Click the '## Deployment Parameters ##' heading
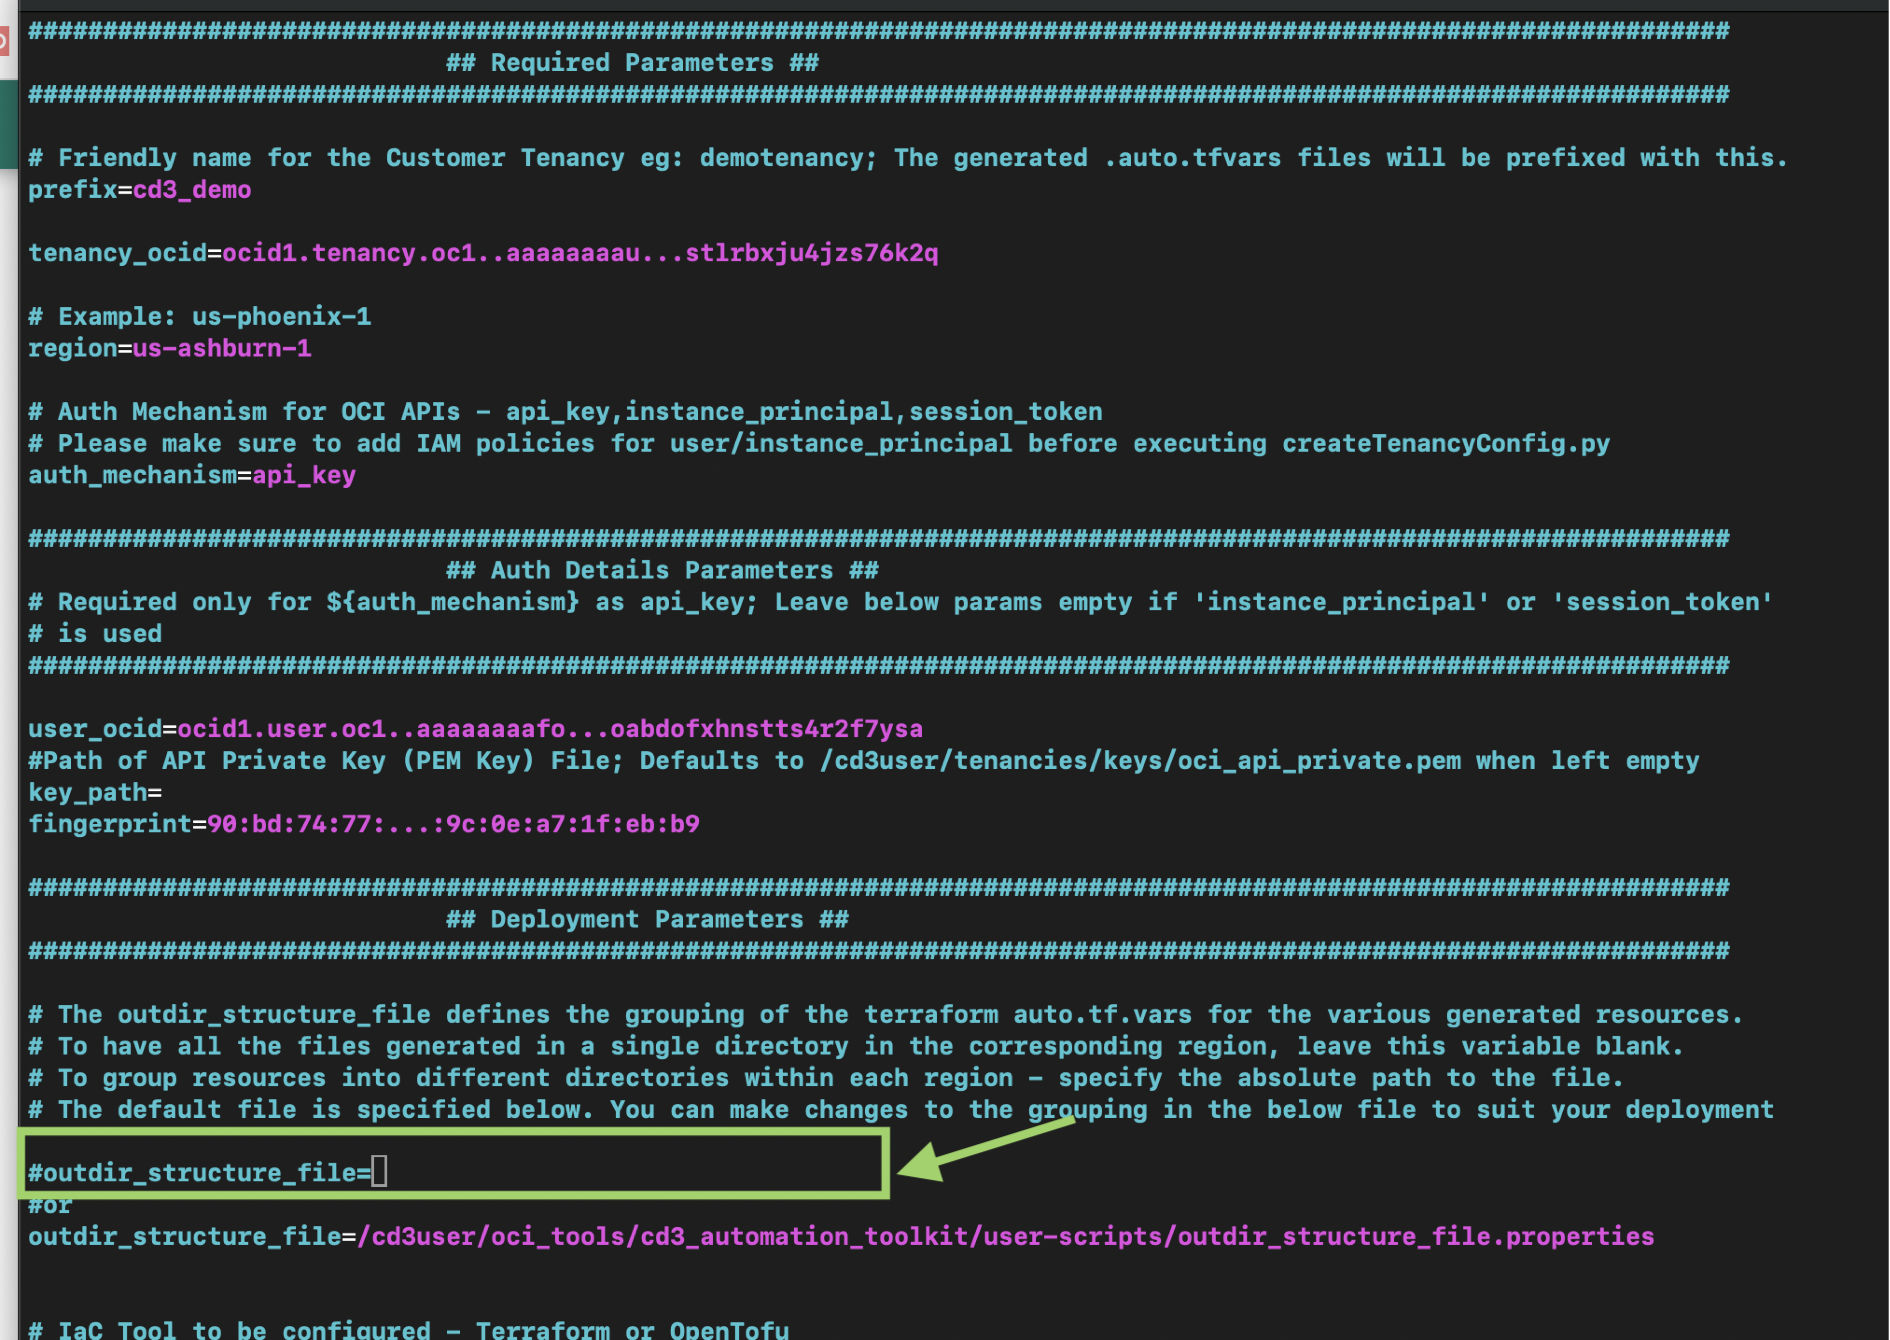Image resolution: width=1890 pixels, height=1340 pixels. pos(647,920)
